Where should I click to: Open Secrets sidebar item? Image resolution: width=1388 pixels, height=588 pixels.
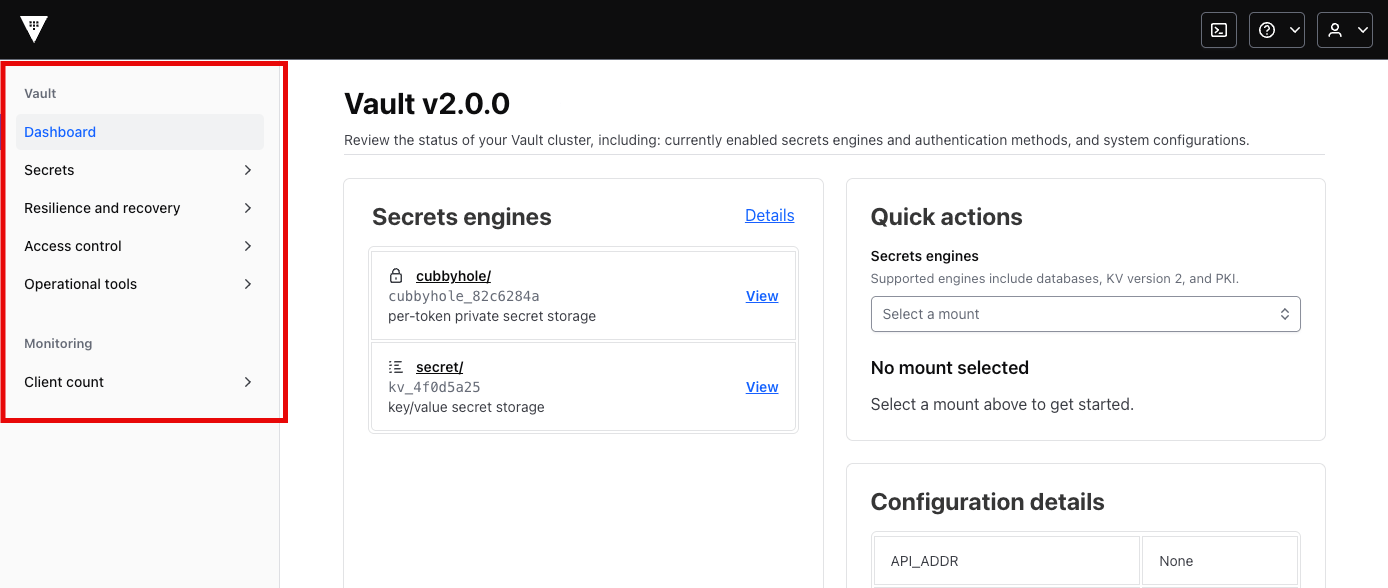[x=140, y=170]
